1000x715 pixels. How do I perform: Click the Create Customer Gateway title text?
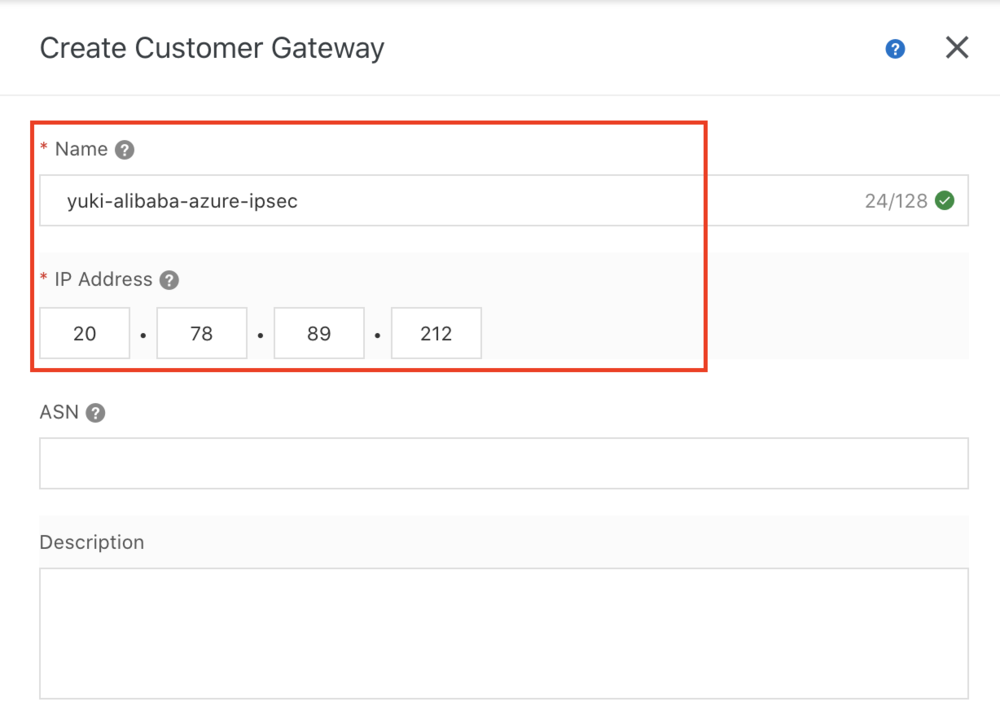(212, 48)
